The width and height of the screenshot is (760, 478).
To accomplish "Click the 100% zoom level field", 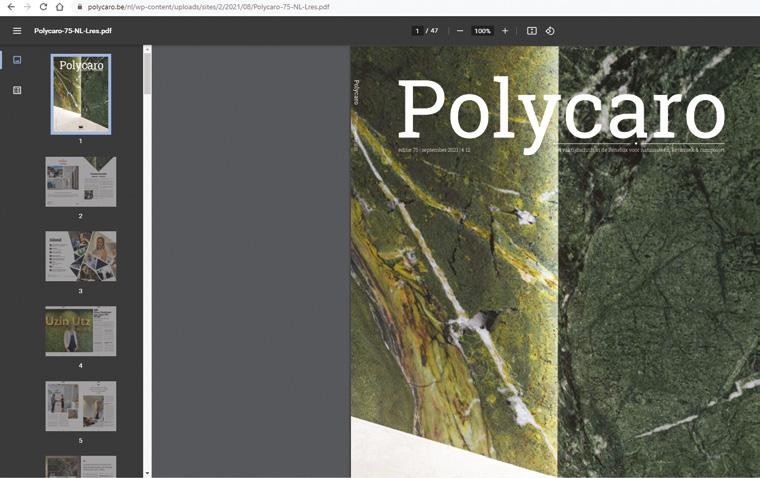I will (x=482, y=31).
